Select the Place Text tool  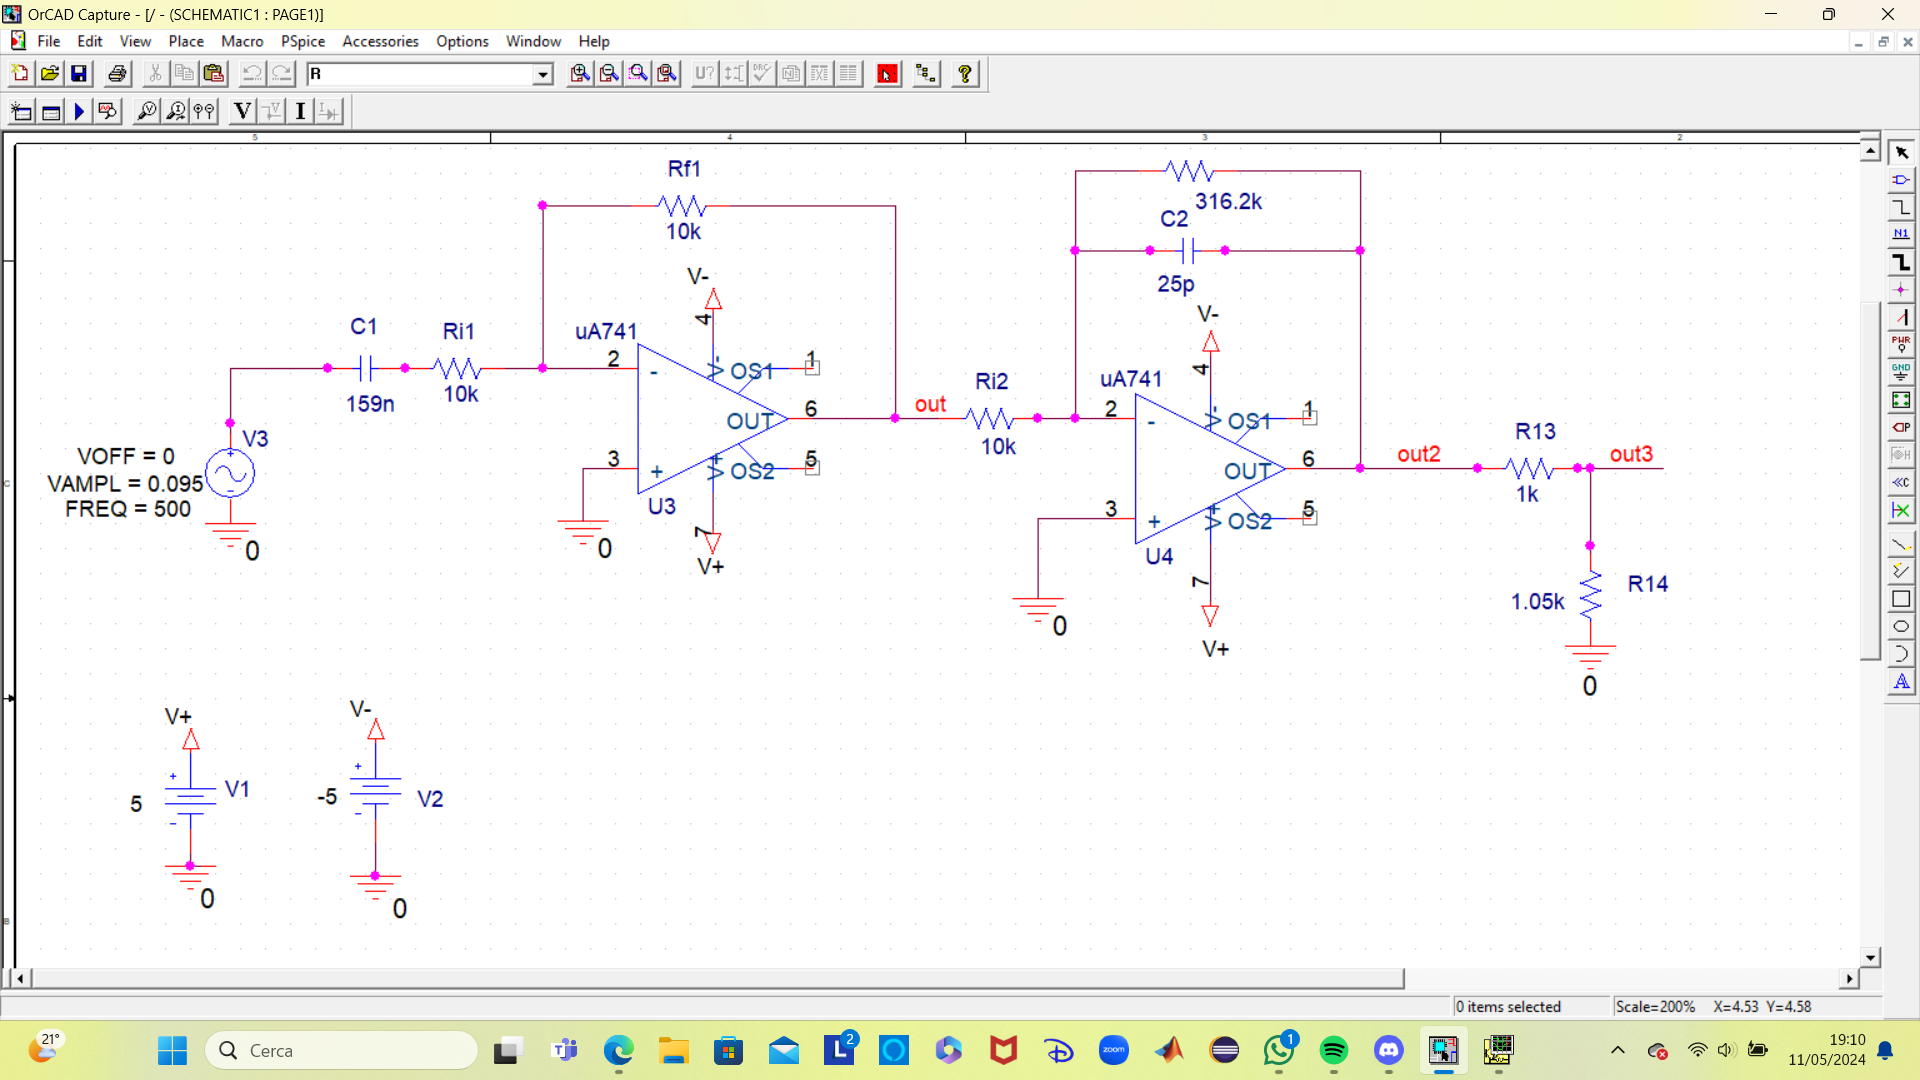(x=1901, y=682)
